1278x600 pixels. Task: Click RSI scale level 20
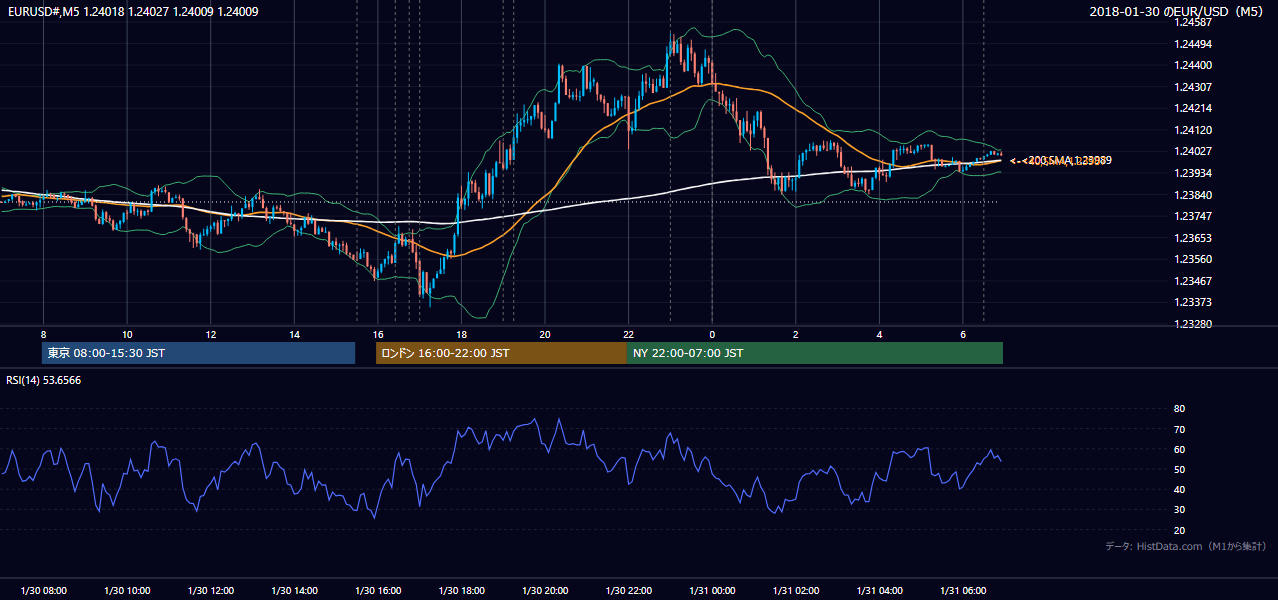tap(1179, 530)
